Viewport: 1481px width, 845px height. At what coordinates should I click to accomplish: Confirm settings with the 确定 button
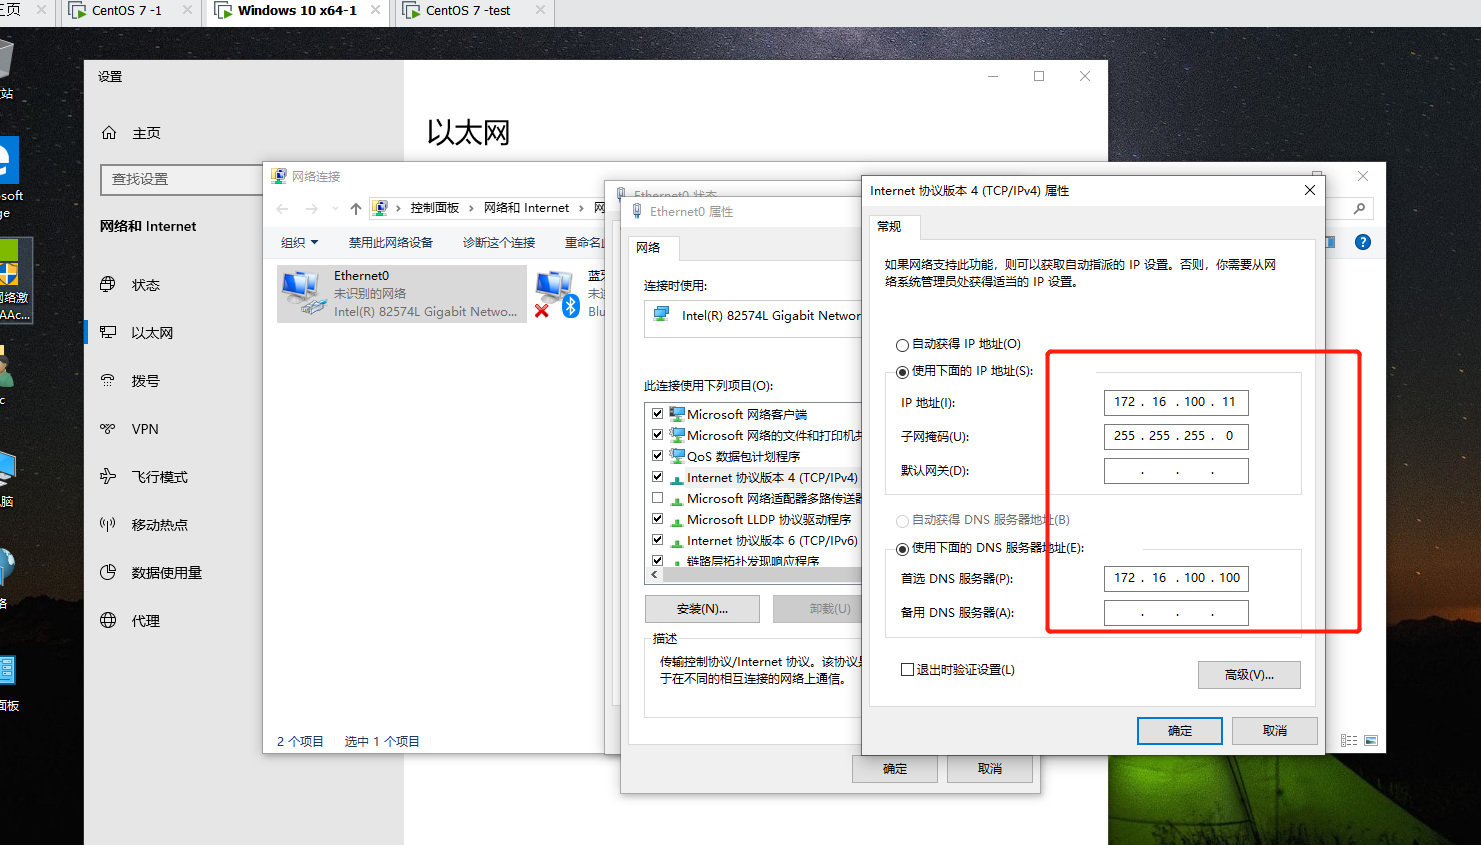[1180, 730]
